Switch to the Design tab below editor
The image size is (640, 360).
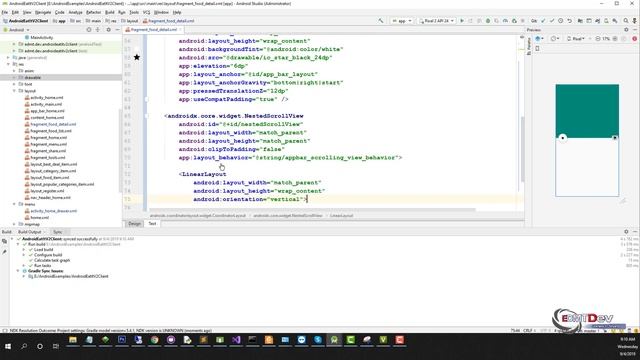pyautogui.click(x=134, y=224)
